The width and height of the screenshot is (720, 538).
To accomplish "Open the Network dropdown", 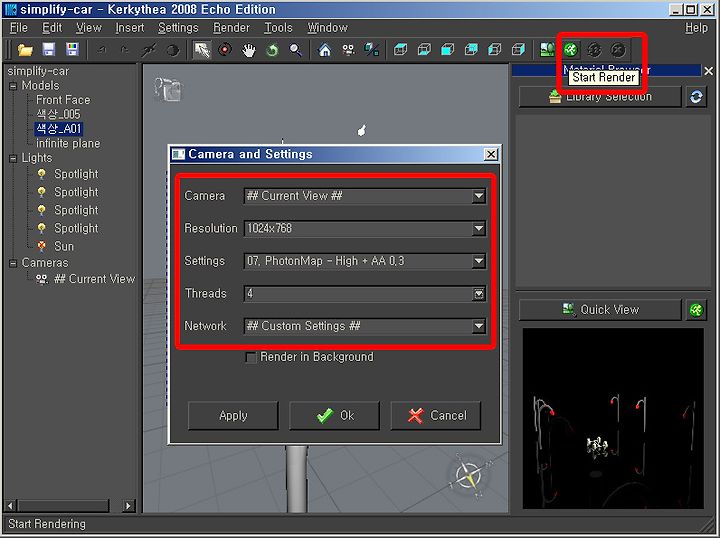I will click(478, 326).
